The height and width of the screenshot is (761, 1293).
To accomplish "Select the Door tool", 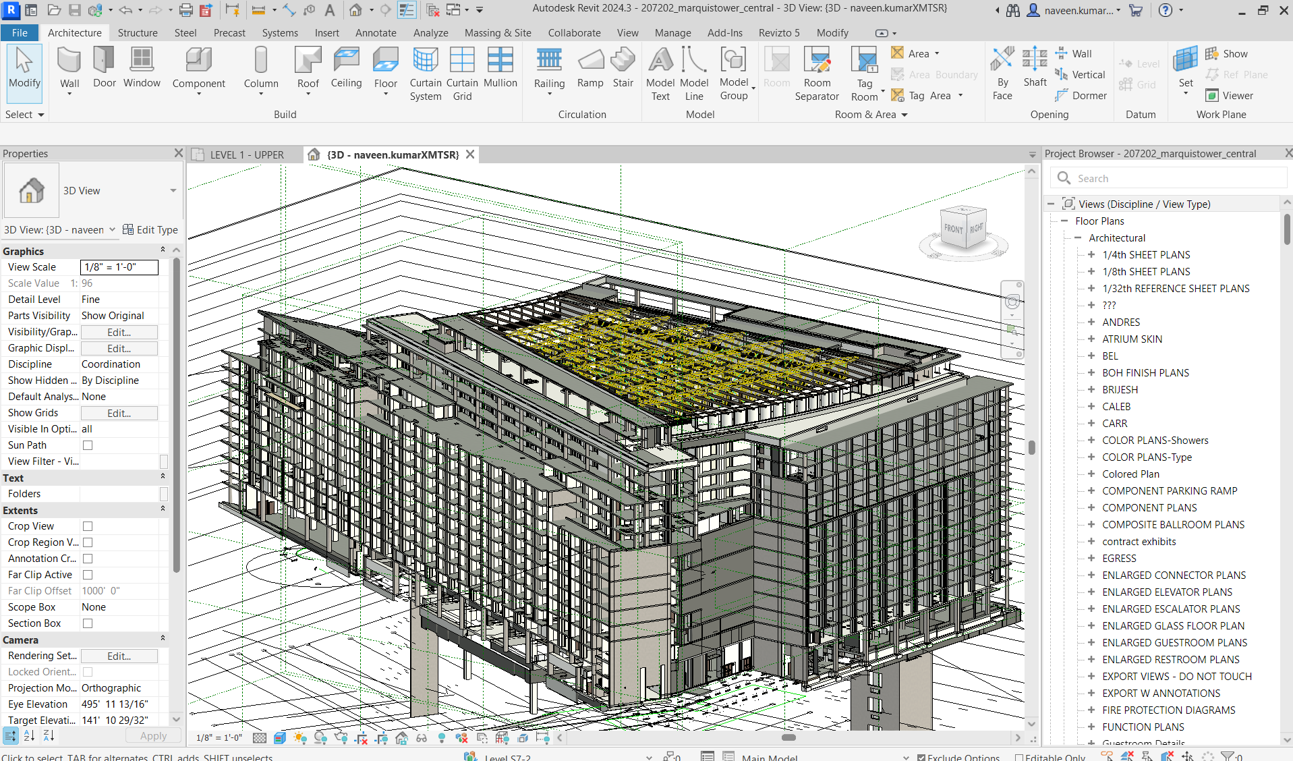I will pos(104,69).
